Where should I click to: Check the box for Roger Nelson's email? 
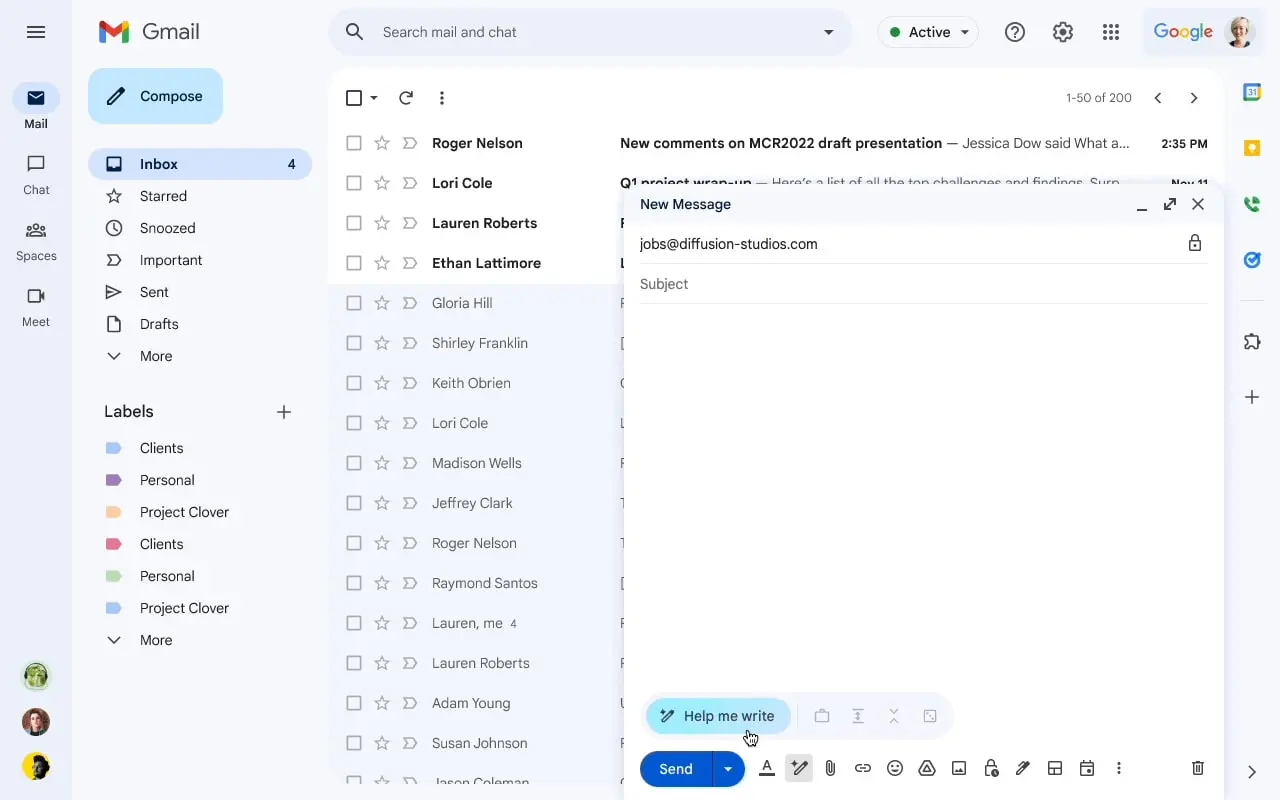(354, 143)
